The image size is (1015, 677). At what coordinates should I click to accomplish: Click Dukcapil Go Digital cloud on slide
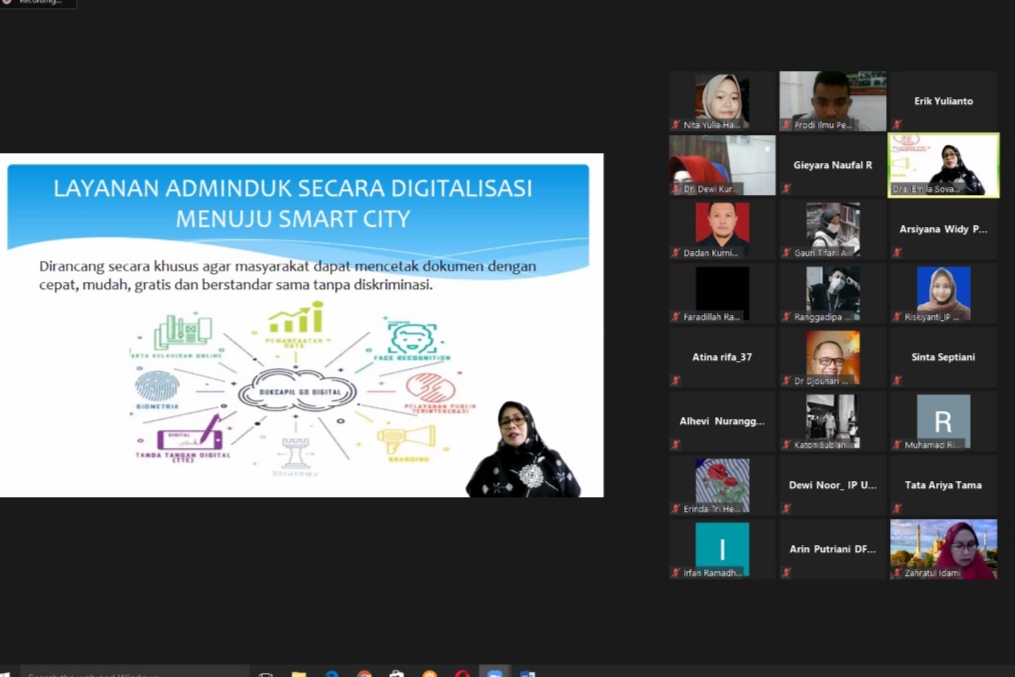coord(298,391)
